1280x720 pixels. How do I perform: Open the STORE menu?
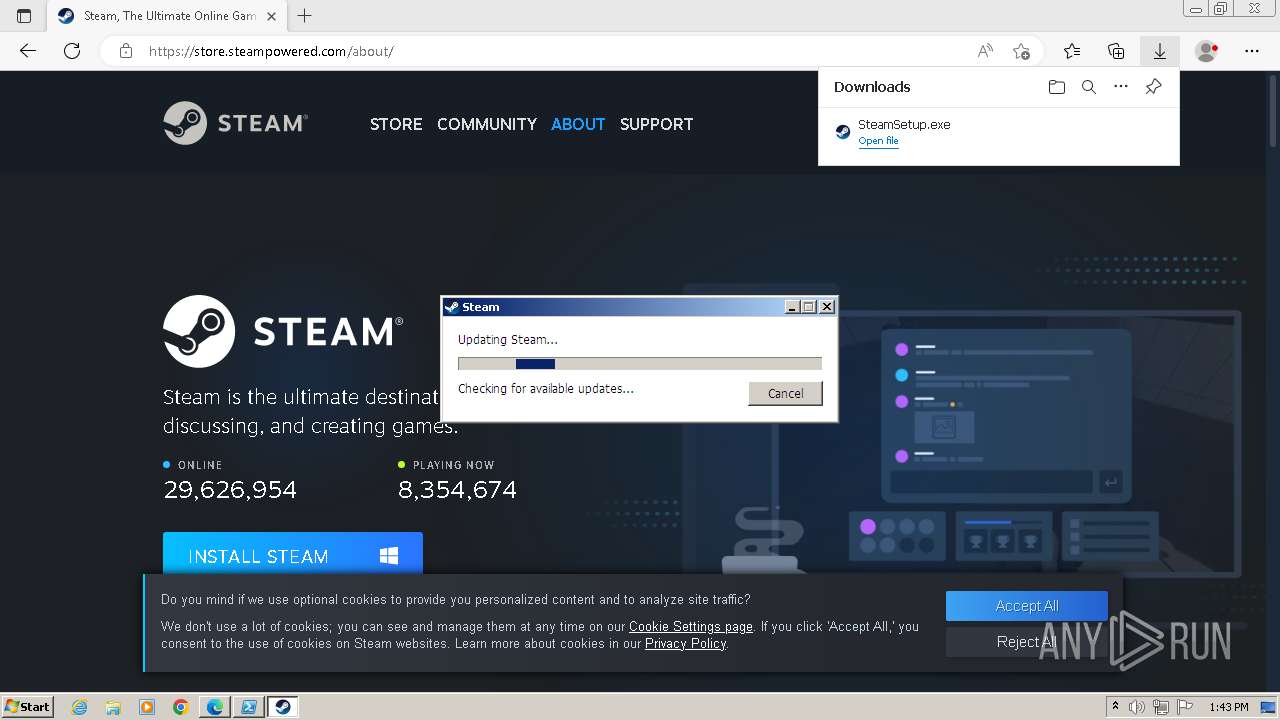pos(396,124)
